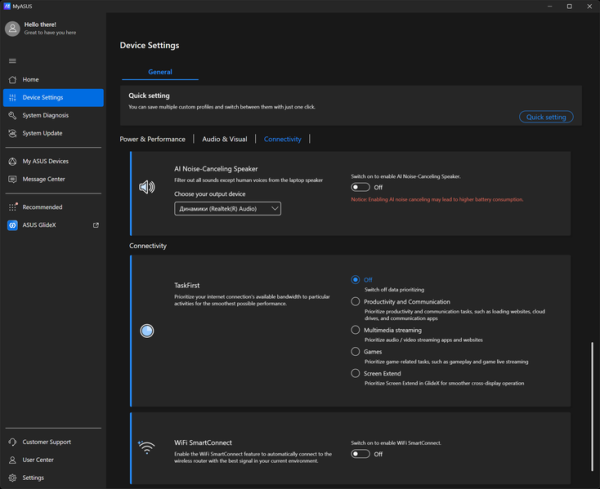The width and height of the screenshot is (600, 489).
Task: Open Customer Support headset icon
Action: coord(13,442)
